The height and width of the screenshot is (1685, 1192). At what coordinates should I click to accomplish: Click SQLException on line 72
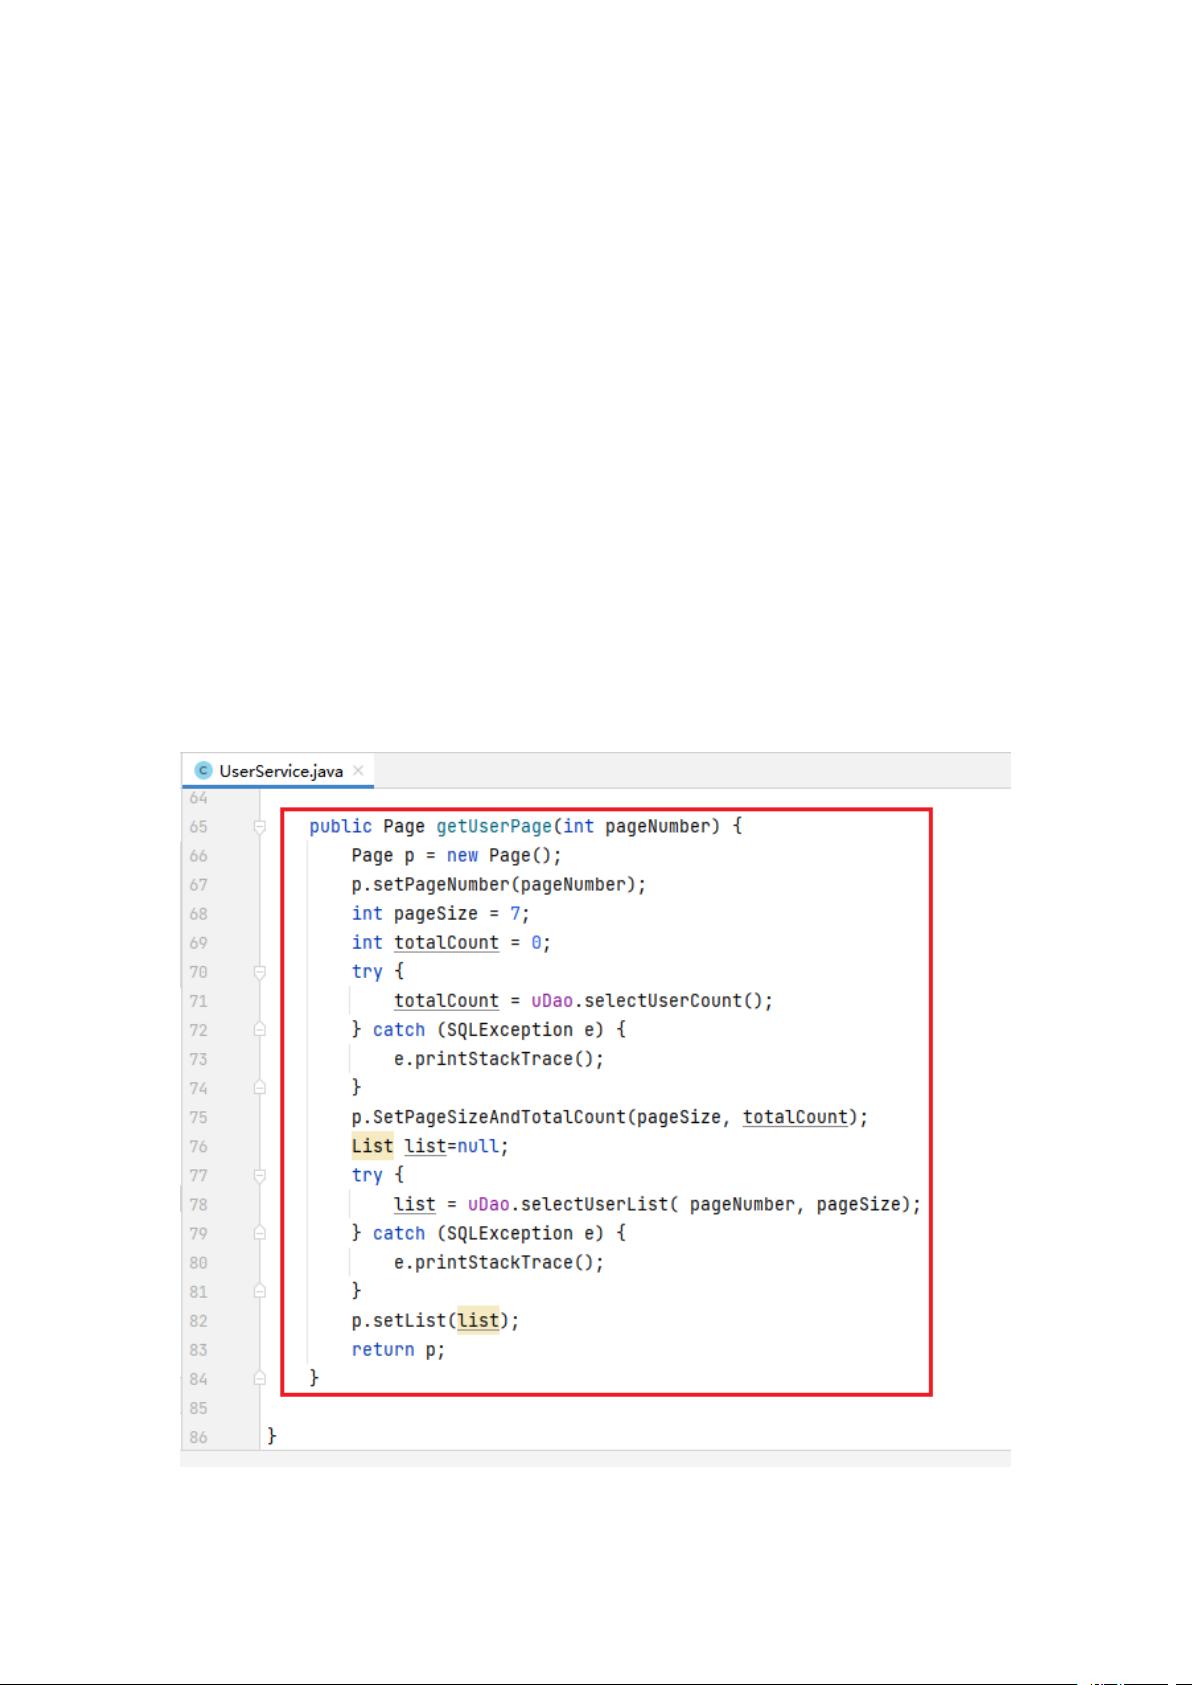(510, 1029)
